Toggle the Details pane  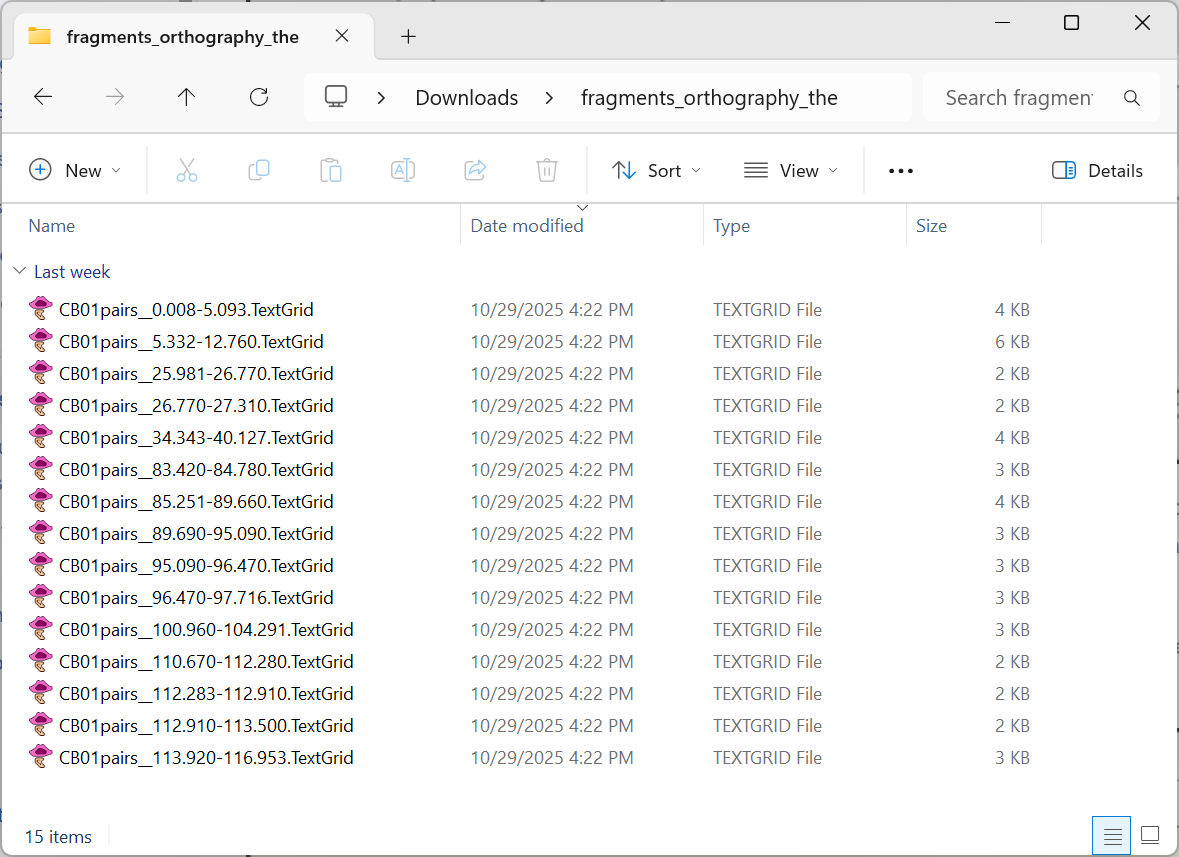point(1097,171)
